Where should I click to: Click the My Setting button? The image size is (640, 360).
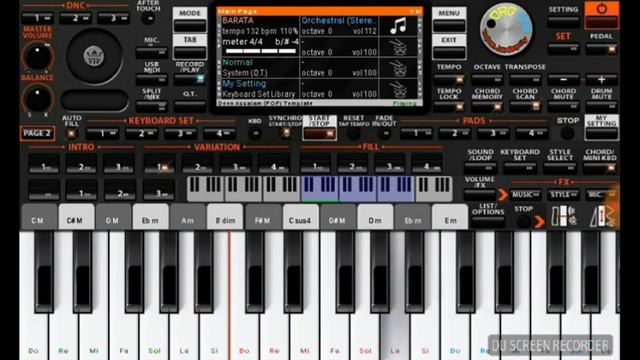click(602, 127)
